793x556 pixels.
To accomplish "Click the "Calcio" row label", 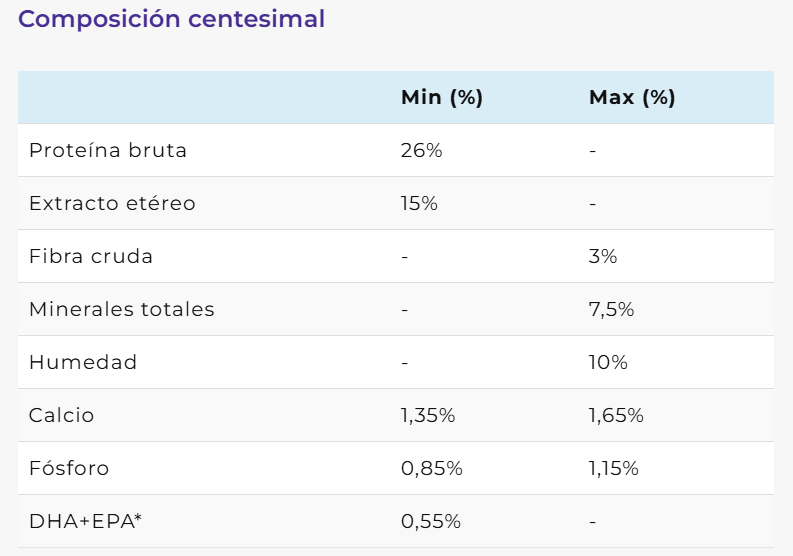I will tap(62, 415).
